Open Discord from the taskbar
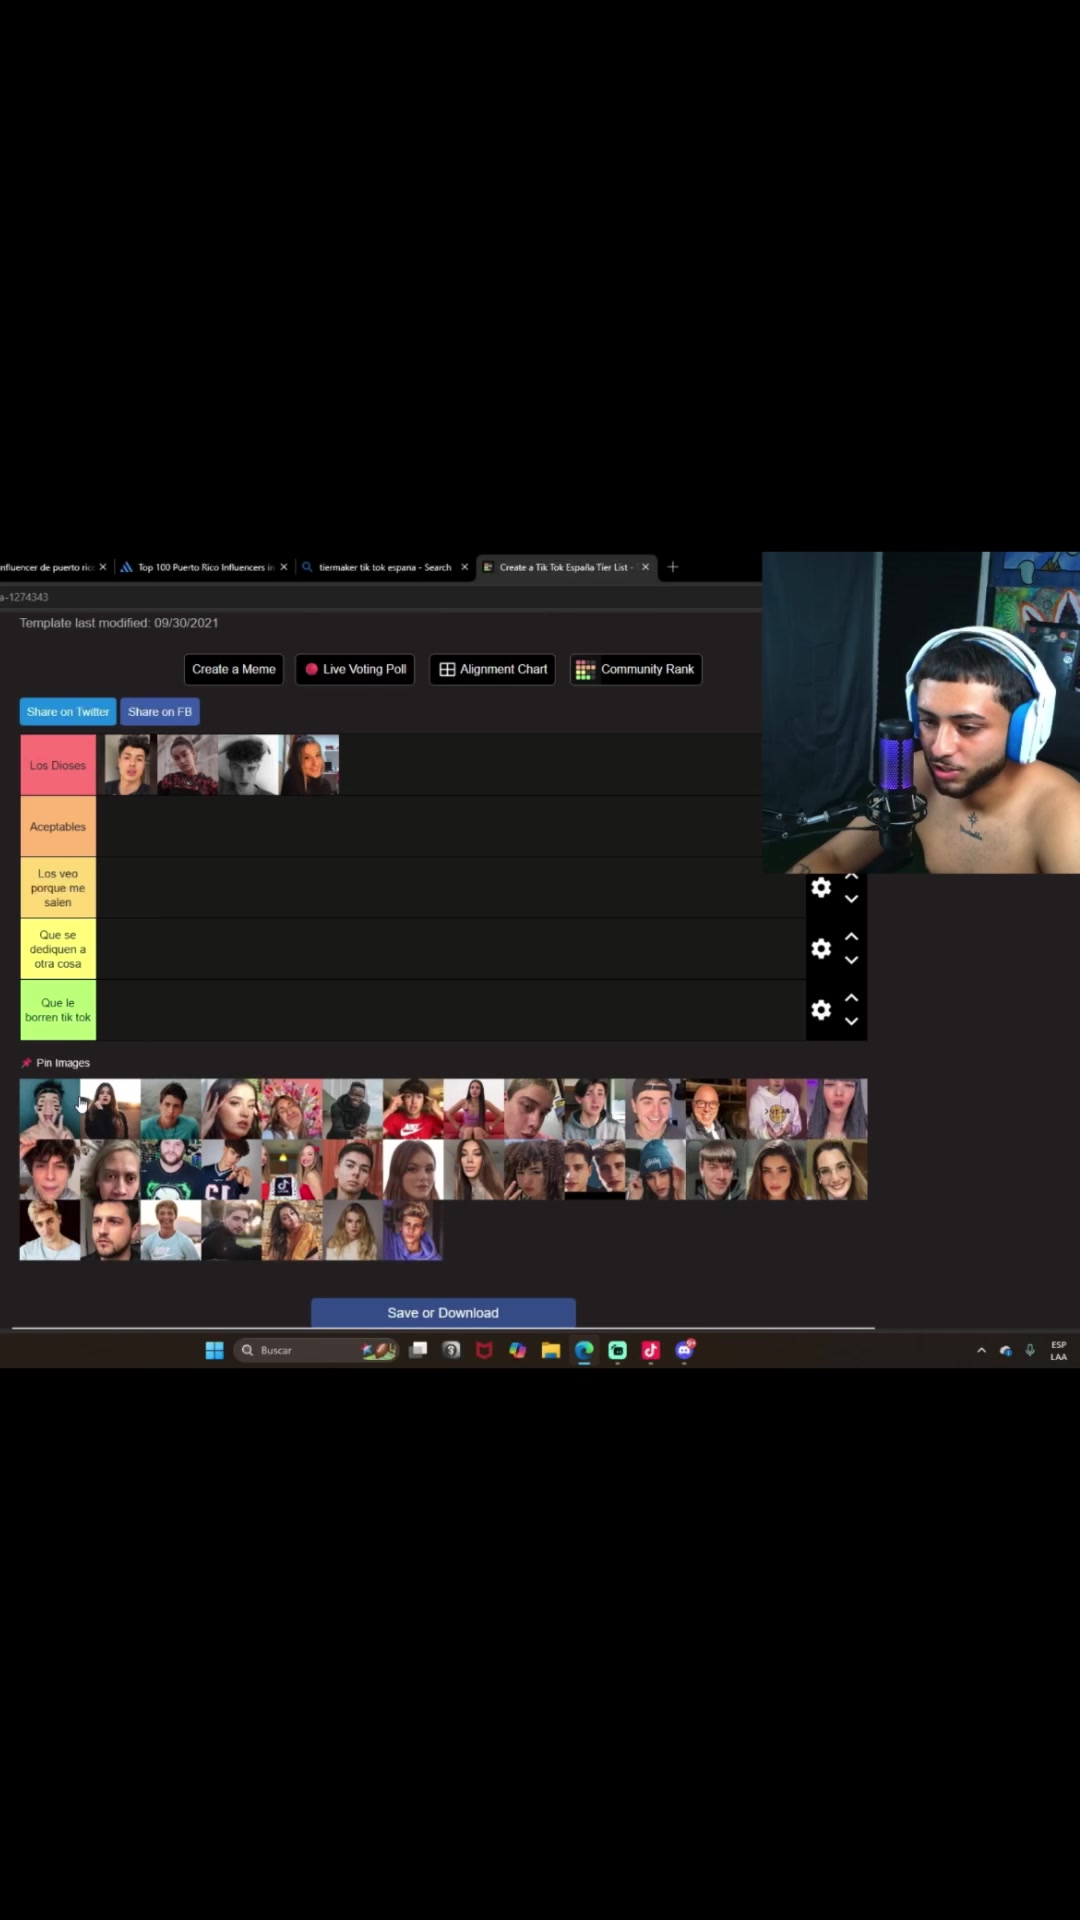Viewport: 1080px width, 1920px height. click(685, 1351)
